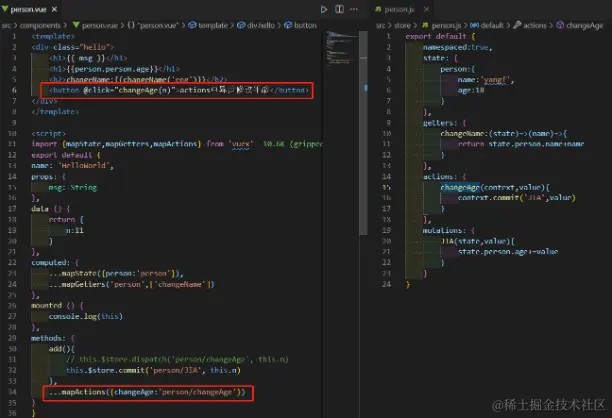Click 'msg: String' prop line
This screenshot has width=612, height=418.
(x=73, y=187)
